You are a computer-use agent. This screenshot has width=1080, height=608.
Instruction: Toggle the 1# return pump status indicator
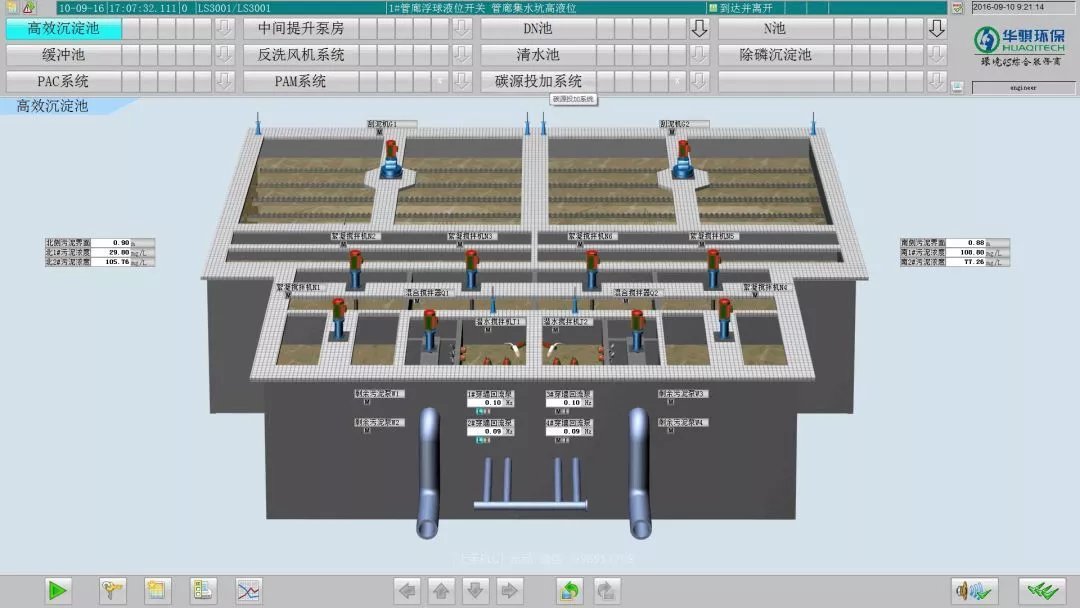(x=482, y=411)
